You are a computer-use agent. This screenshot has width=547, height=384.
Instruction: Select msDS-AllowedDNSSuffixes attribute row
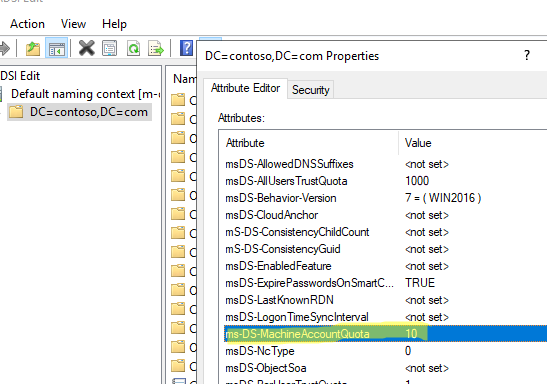[x=386, y=164]
